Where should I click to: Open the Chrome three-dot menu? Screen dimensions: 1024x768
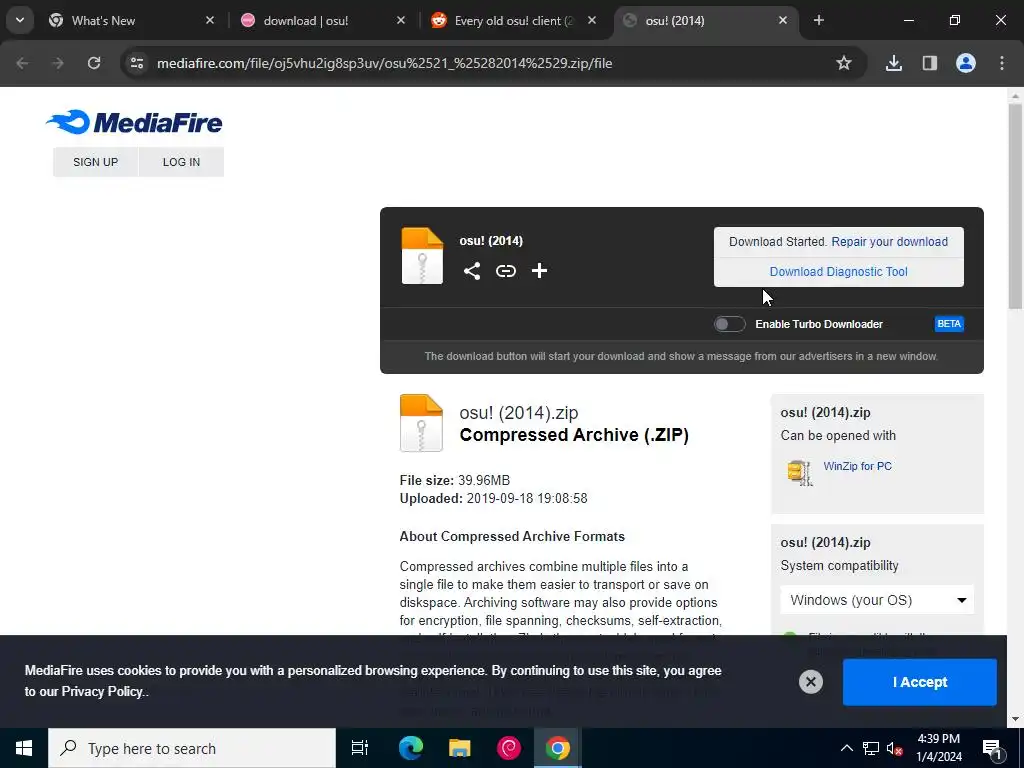(1002, 63)
